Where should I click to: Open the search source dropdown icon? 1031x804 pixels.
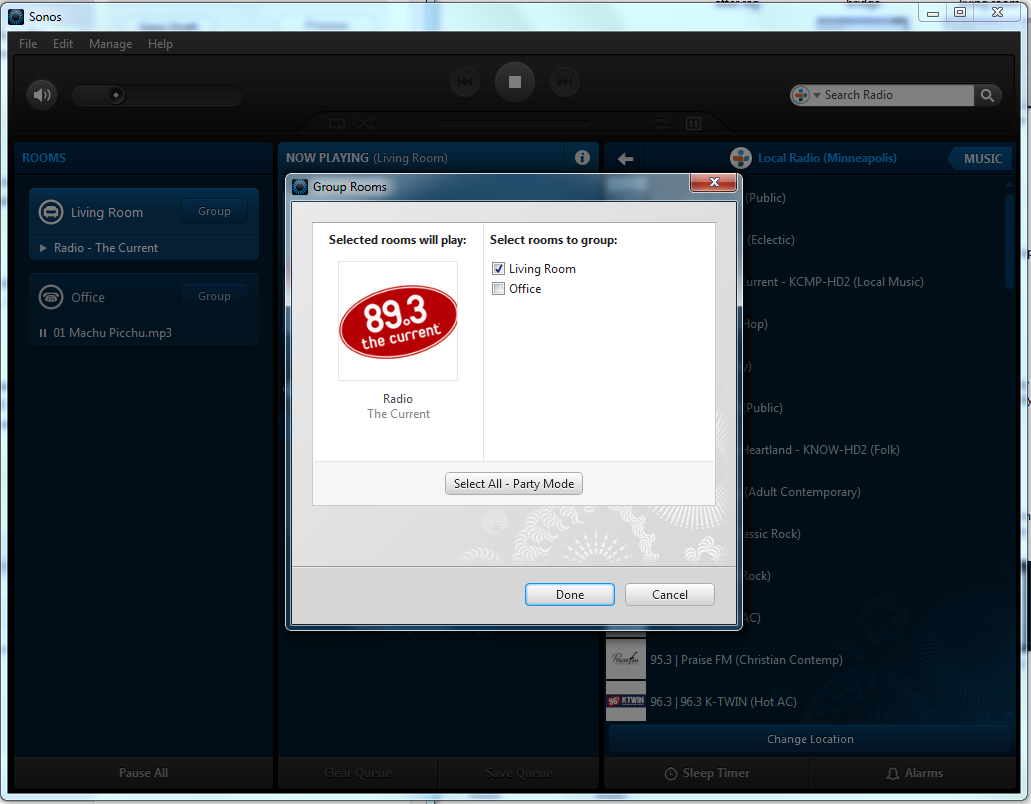coord(806,95)
